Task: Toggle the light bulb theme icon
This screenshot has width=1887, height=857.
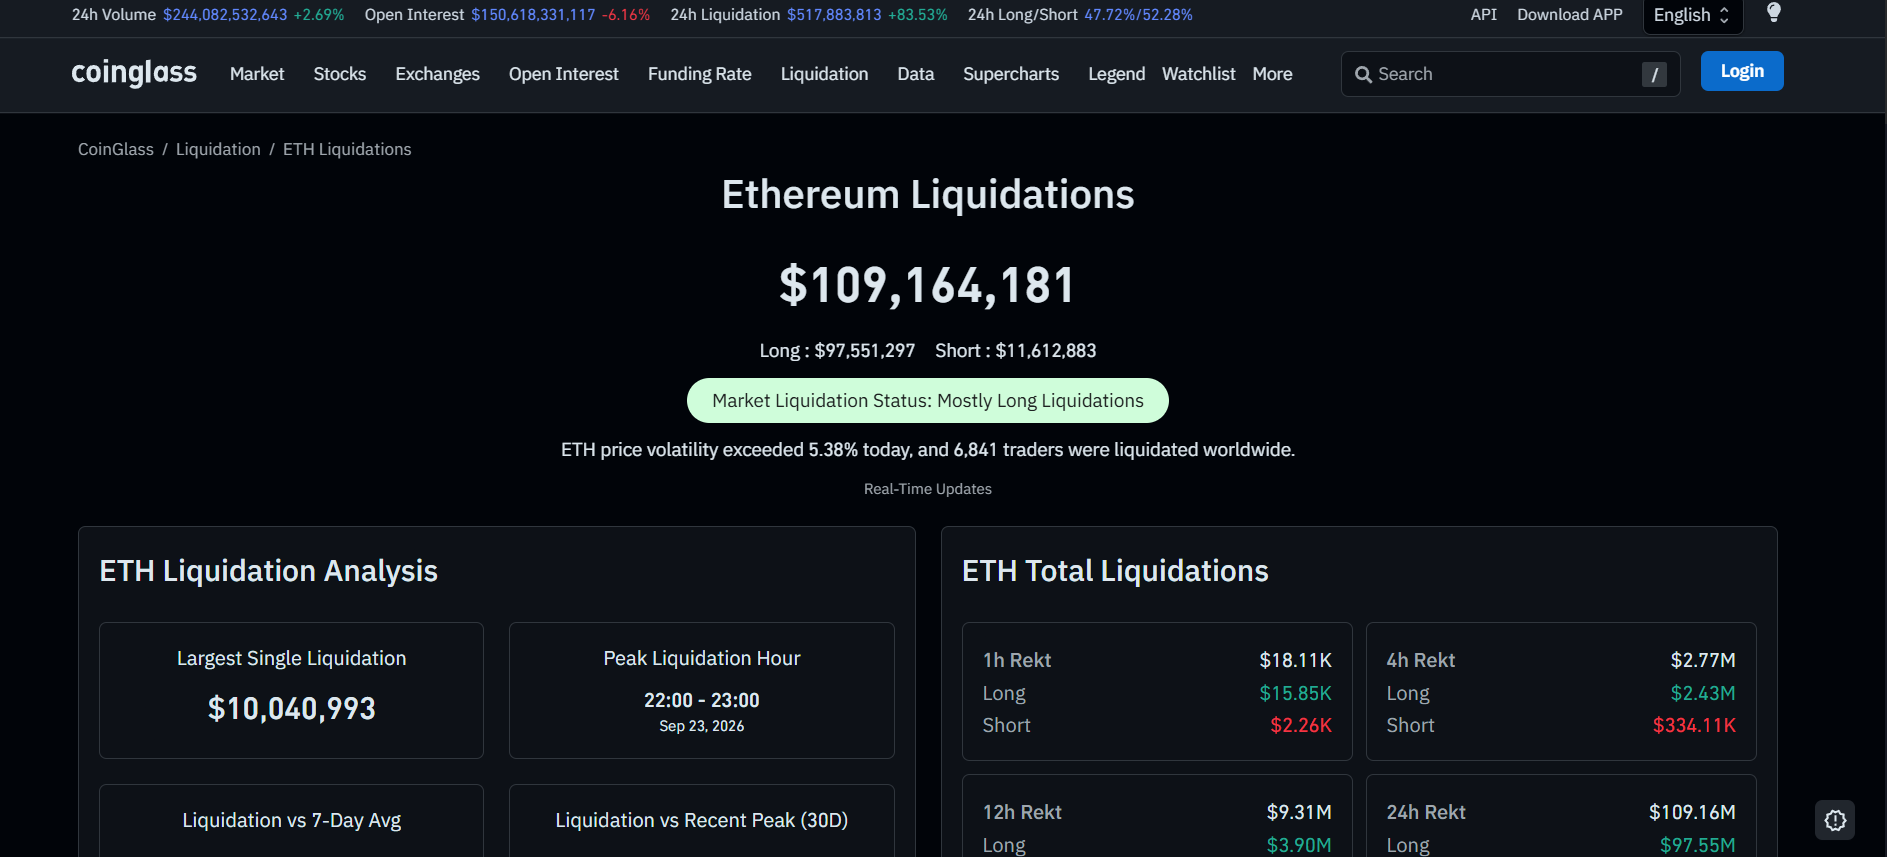Action: point(1773,13)
